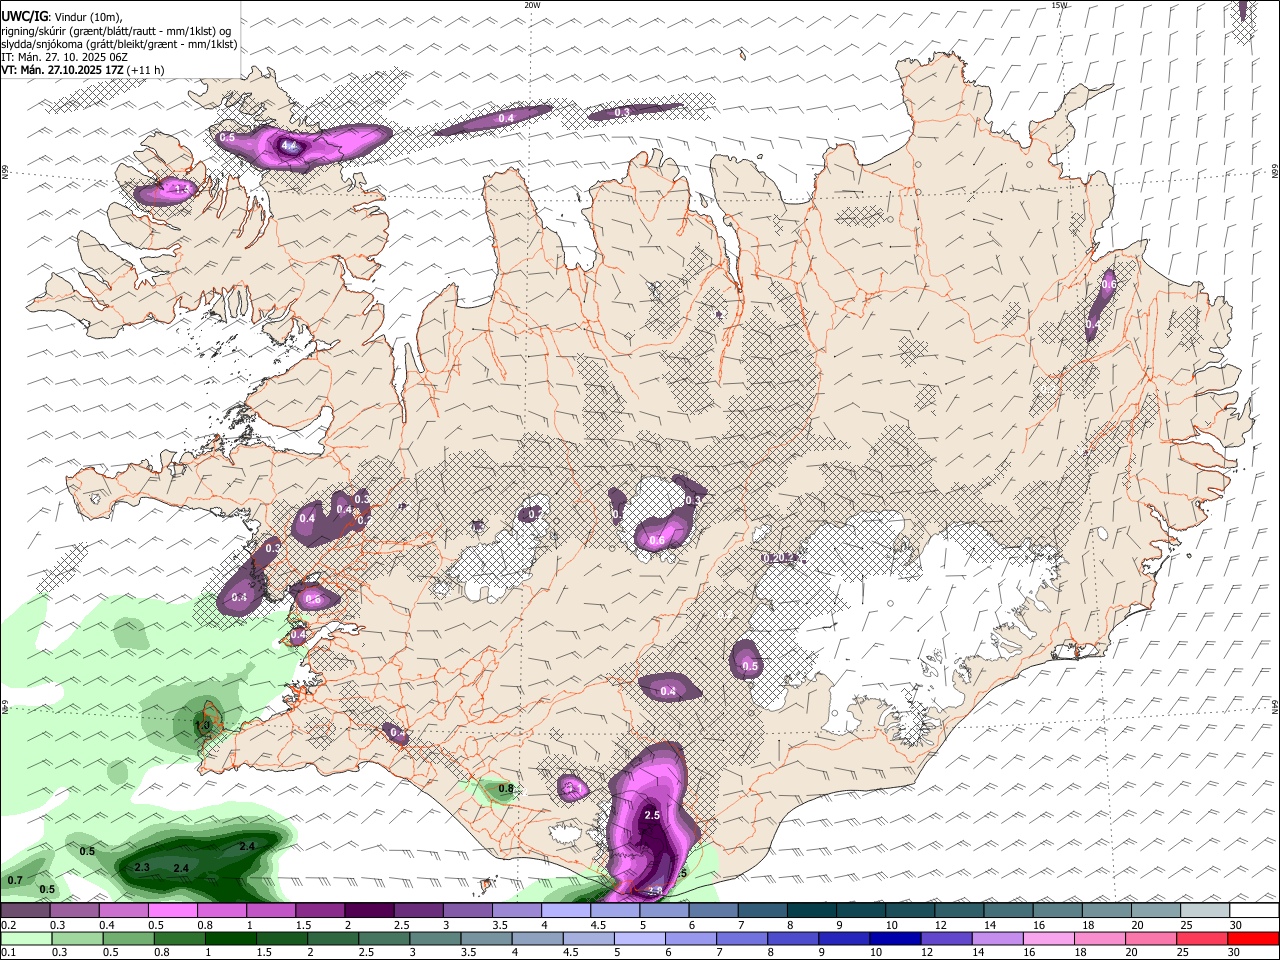The image size is (1280, 960).
Task: Click the lavender 4–4.5 snow legend swatch
Action: [x=566, y=911]
